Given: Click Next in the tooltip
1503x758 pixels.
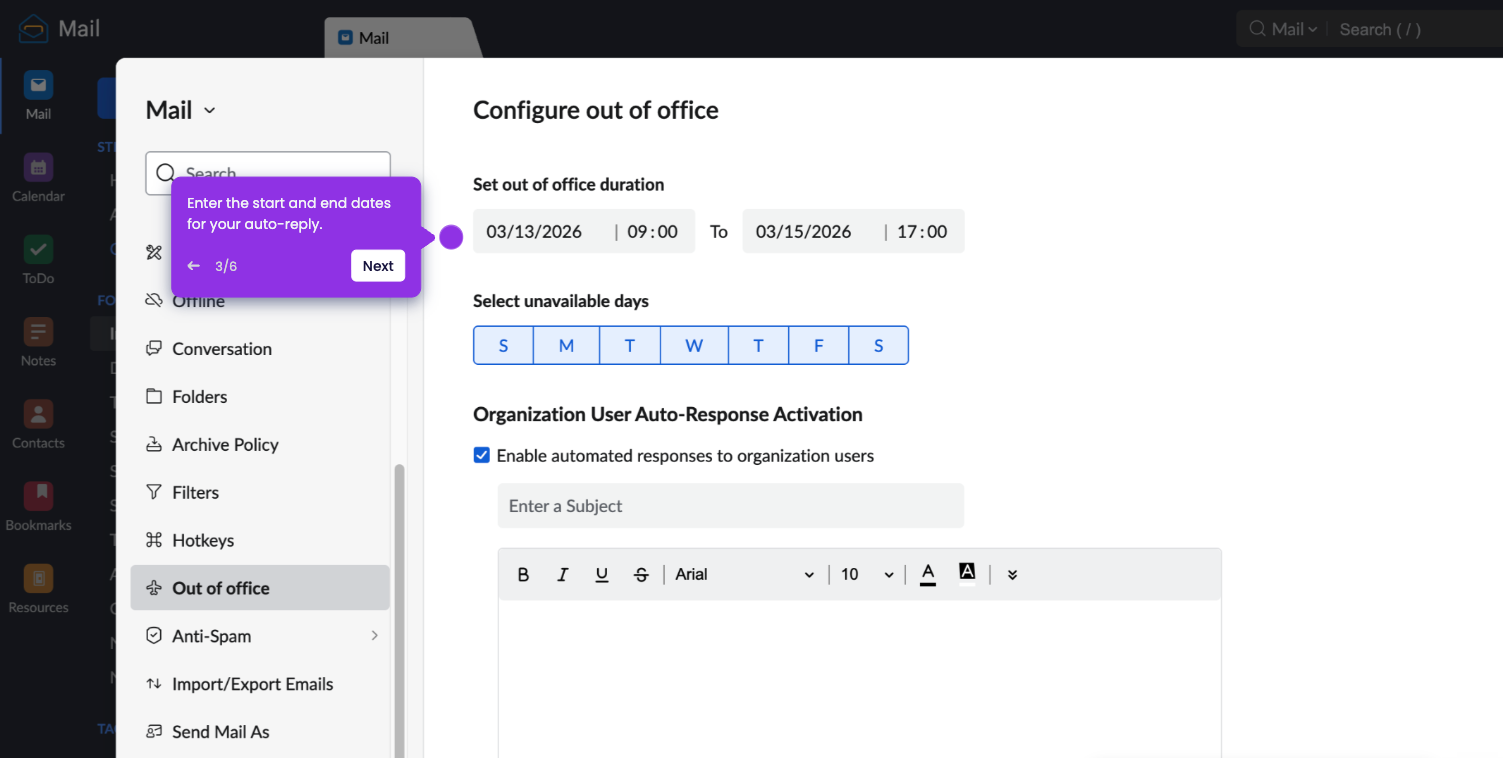Looking at the screenshot, I should click(378, 266).
